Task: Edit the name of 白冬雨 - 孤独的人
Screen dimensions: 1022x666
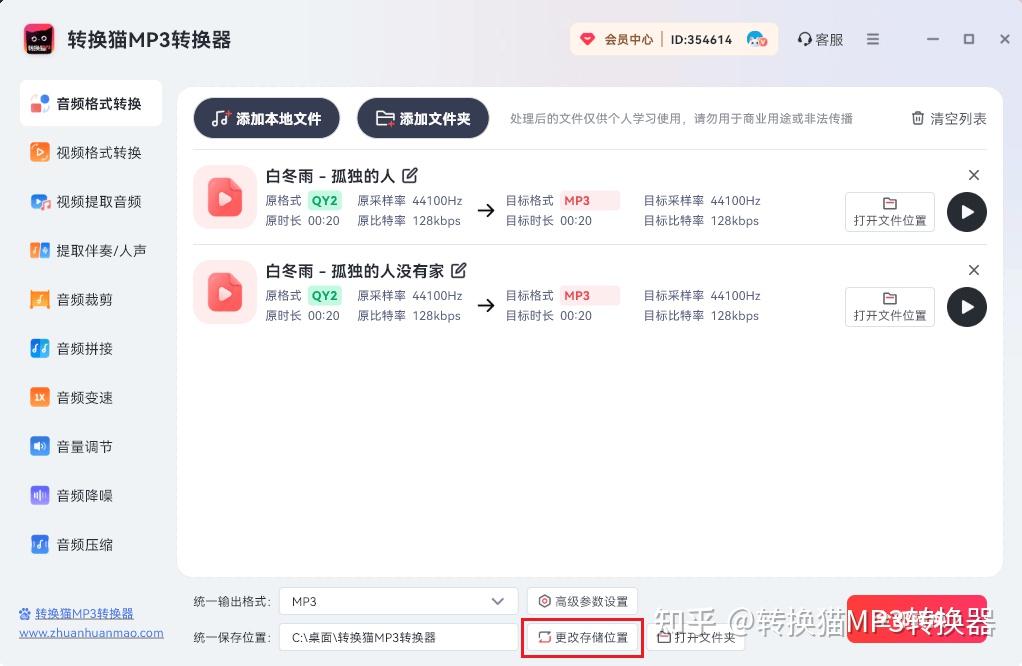Action: click(410, 174)
